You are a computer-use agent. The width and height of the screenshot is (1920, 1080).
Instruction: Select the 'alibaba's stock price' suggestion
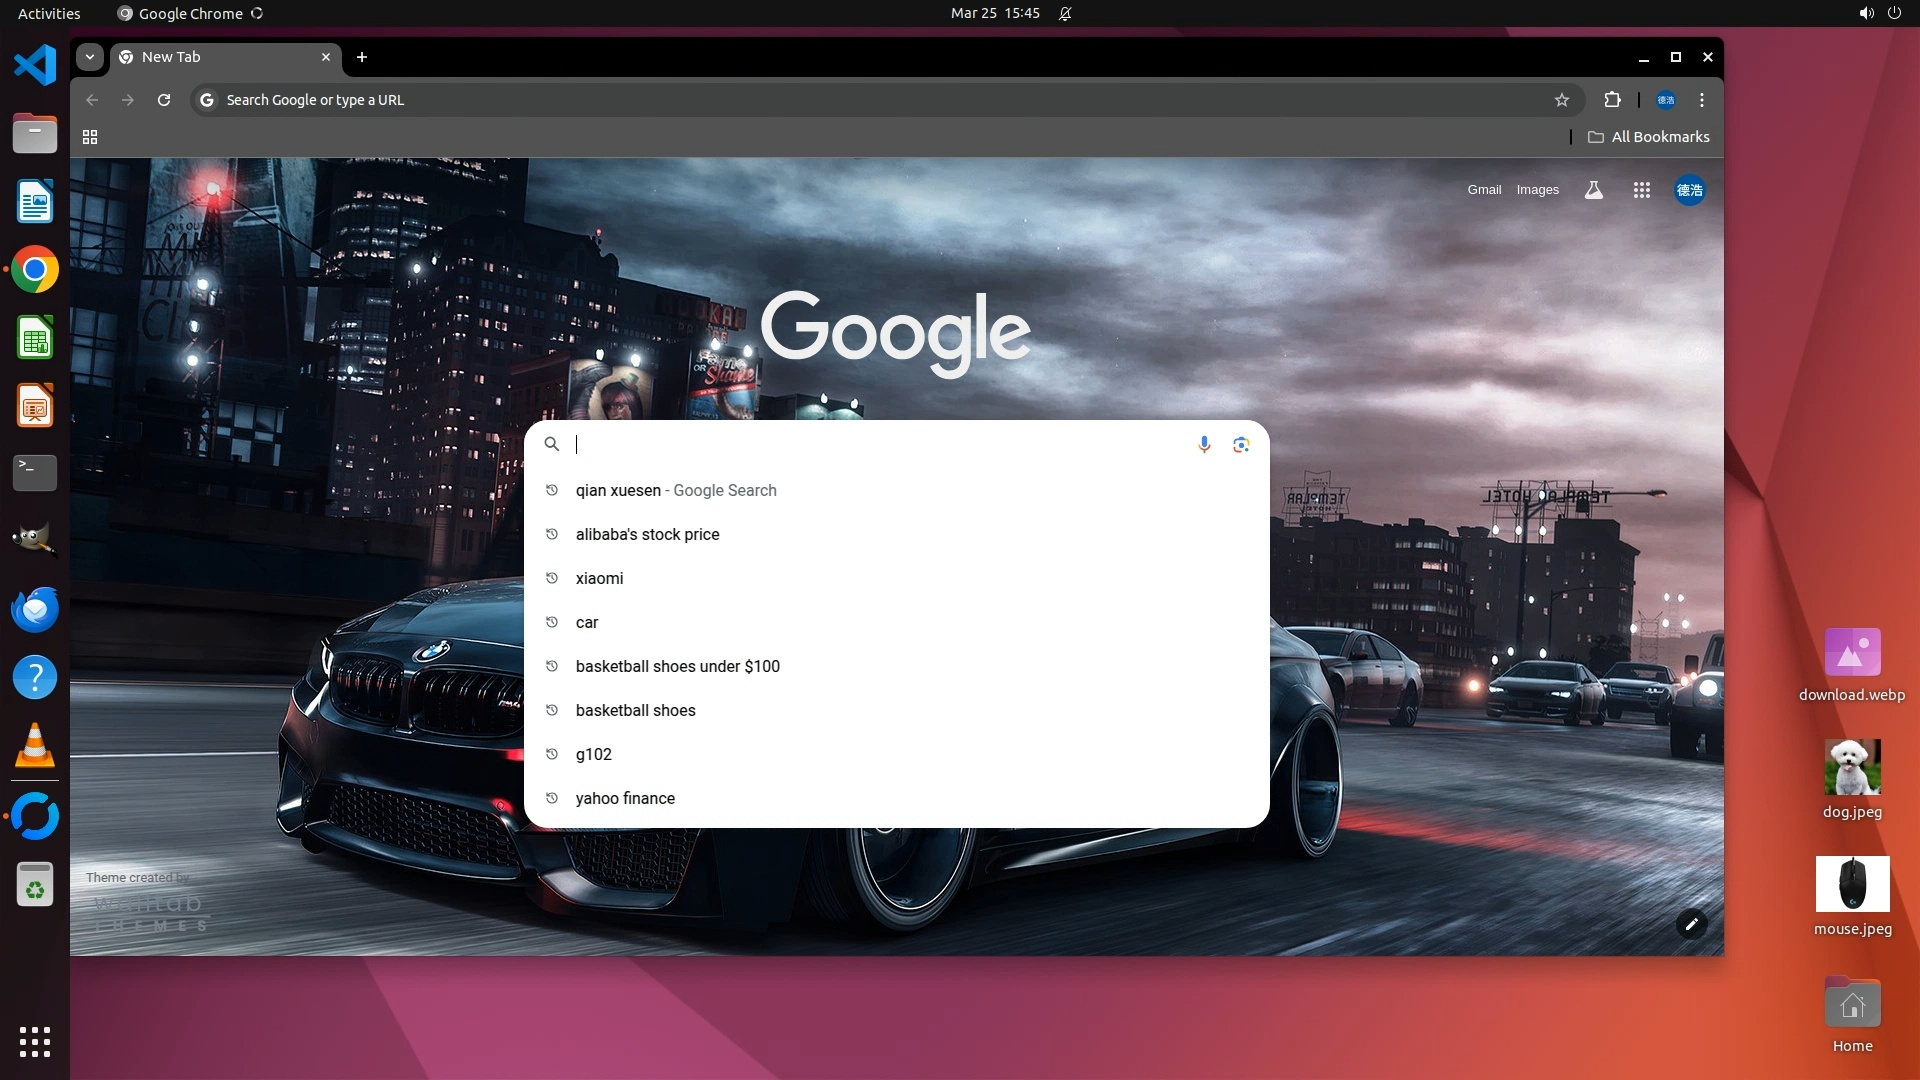click(647, 534)
